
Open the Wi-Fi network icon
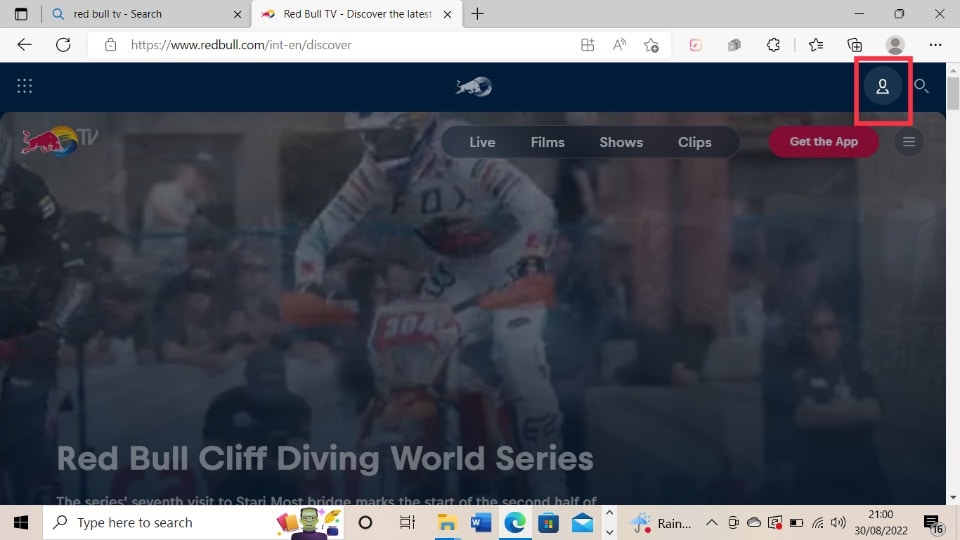click(x=817, y=523)
